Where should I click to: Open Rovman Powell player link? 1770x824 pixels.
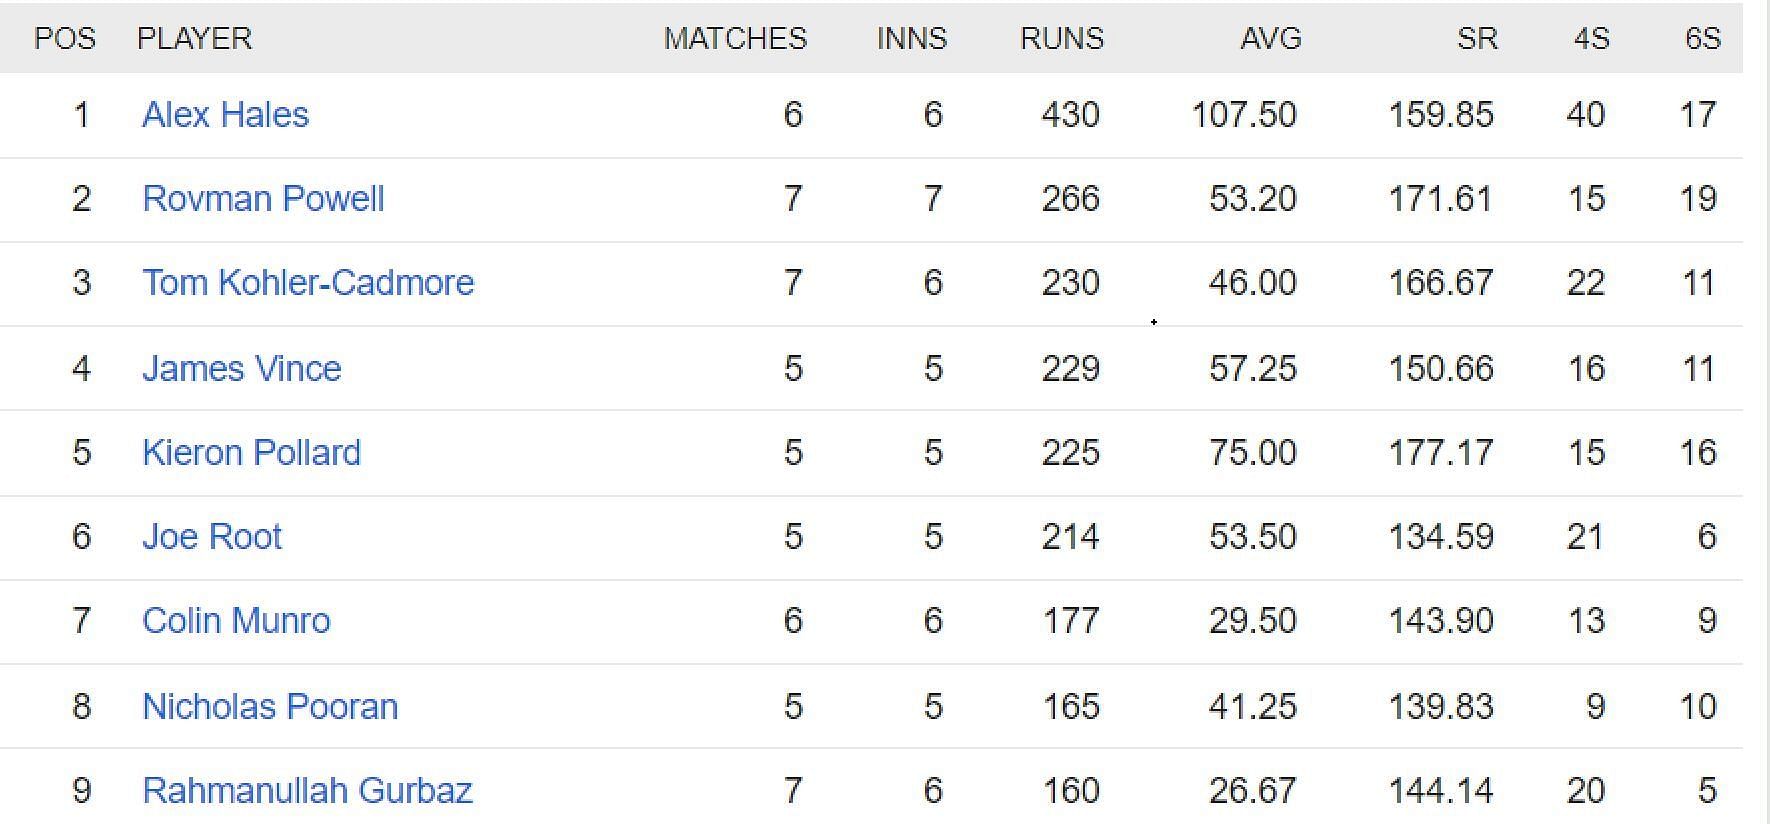(263, 199)
